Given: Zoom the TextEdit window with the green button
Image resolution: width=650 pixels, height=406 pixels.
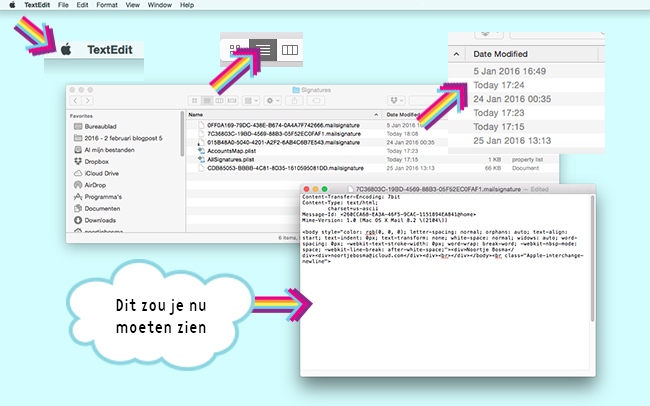Looking at the screenshot, I should coord(325,189).
